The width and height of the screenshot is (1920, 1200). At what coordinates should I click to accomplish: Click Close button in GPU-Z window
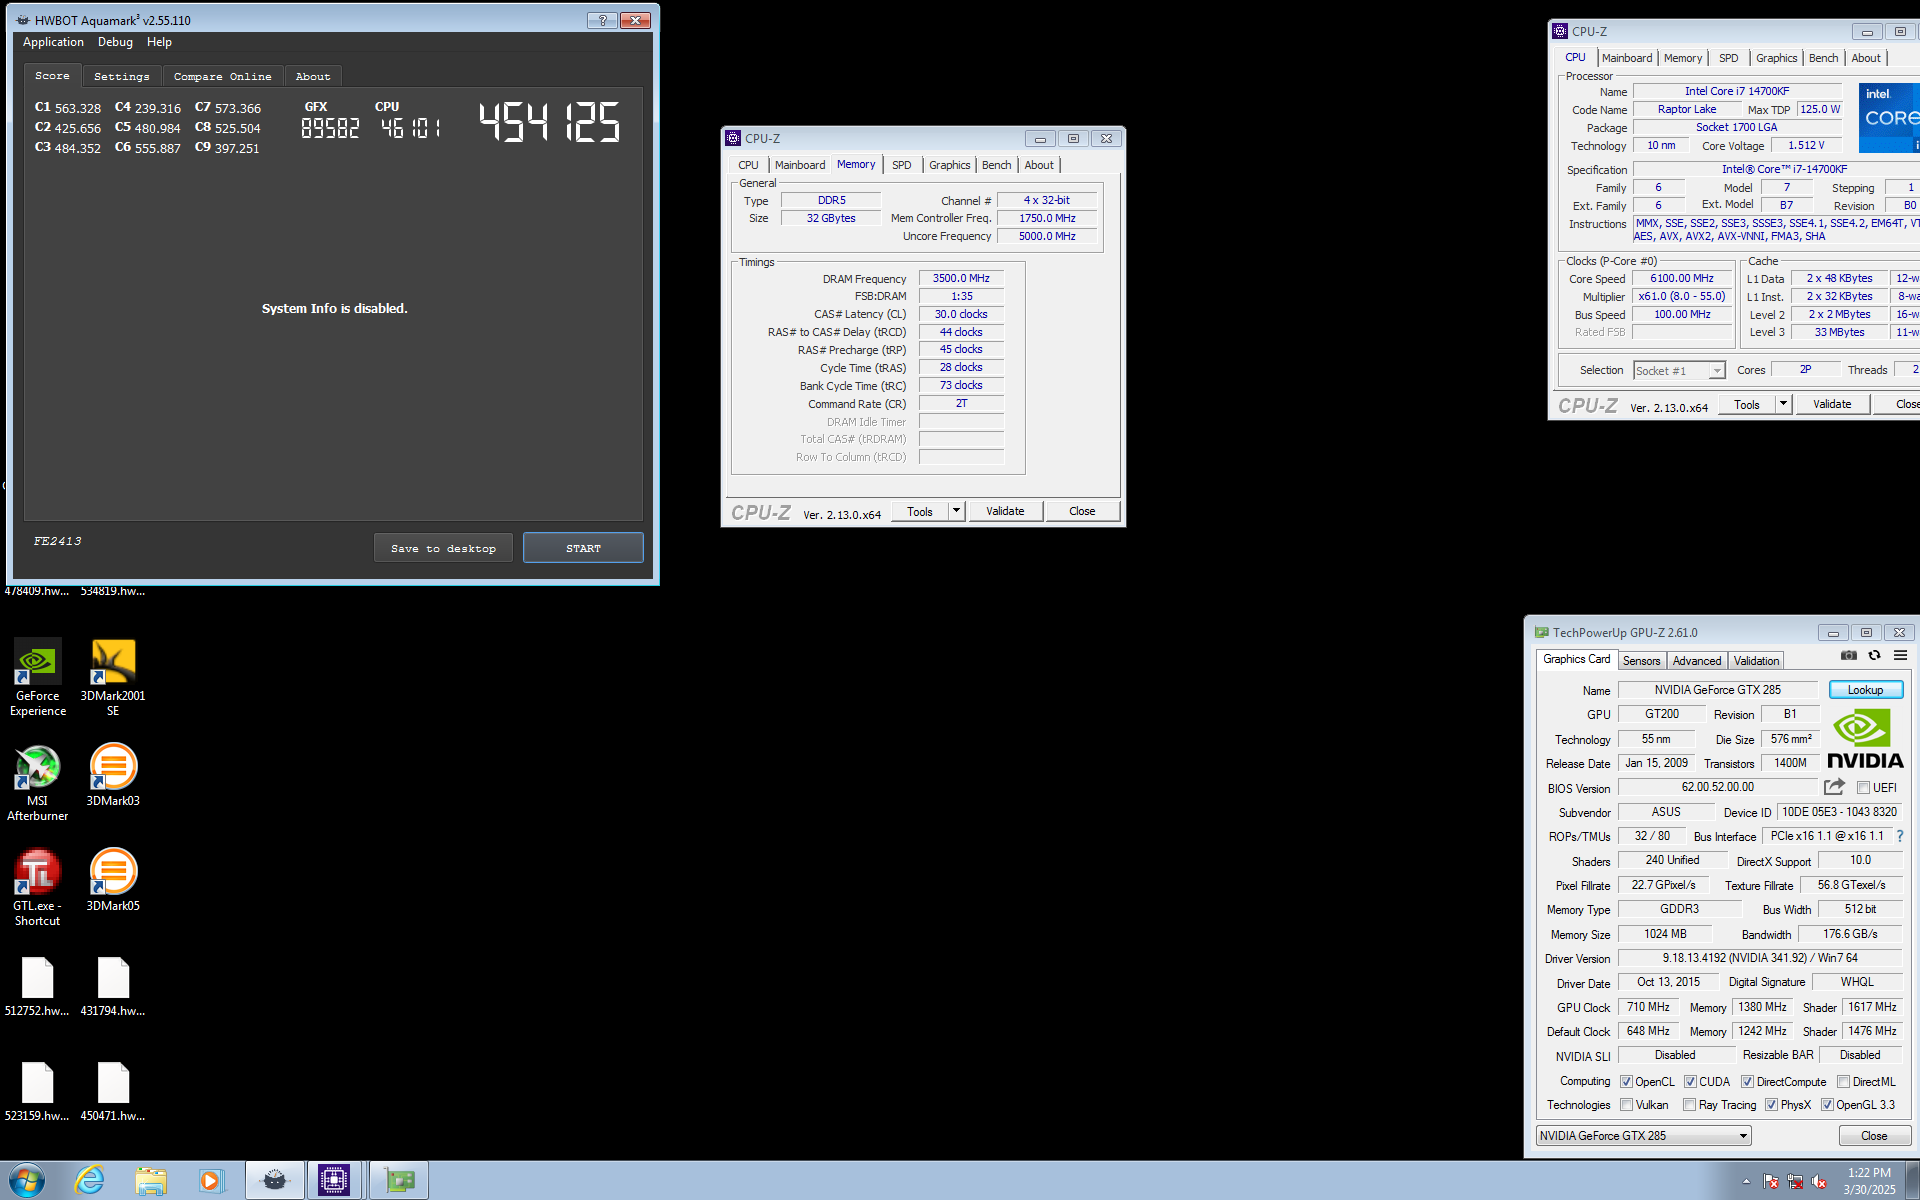[1874, 1136]
